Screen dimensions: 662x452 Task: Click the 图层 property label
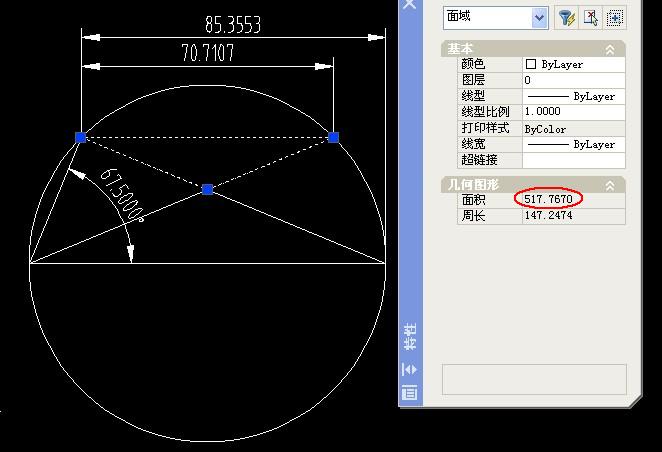tap(473, 80)
